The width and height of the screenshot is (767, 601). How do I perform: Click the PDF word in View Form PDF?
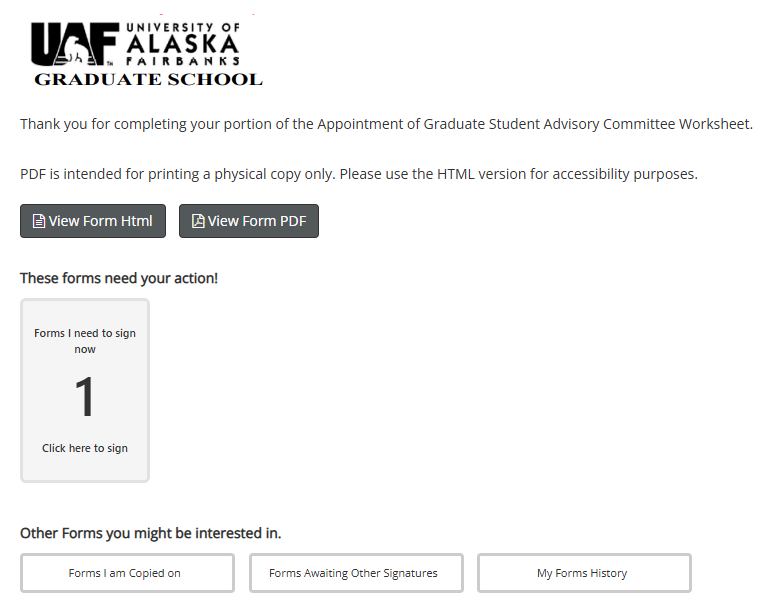[x=293, y=221]
